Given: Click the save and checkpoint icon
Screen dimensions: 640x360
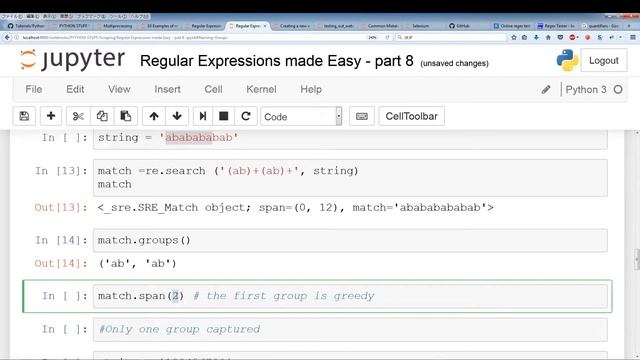Looking at the screenshot, I should coord(24,116).
